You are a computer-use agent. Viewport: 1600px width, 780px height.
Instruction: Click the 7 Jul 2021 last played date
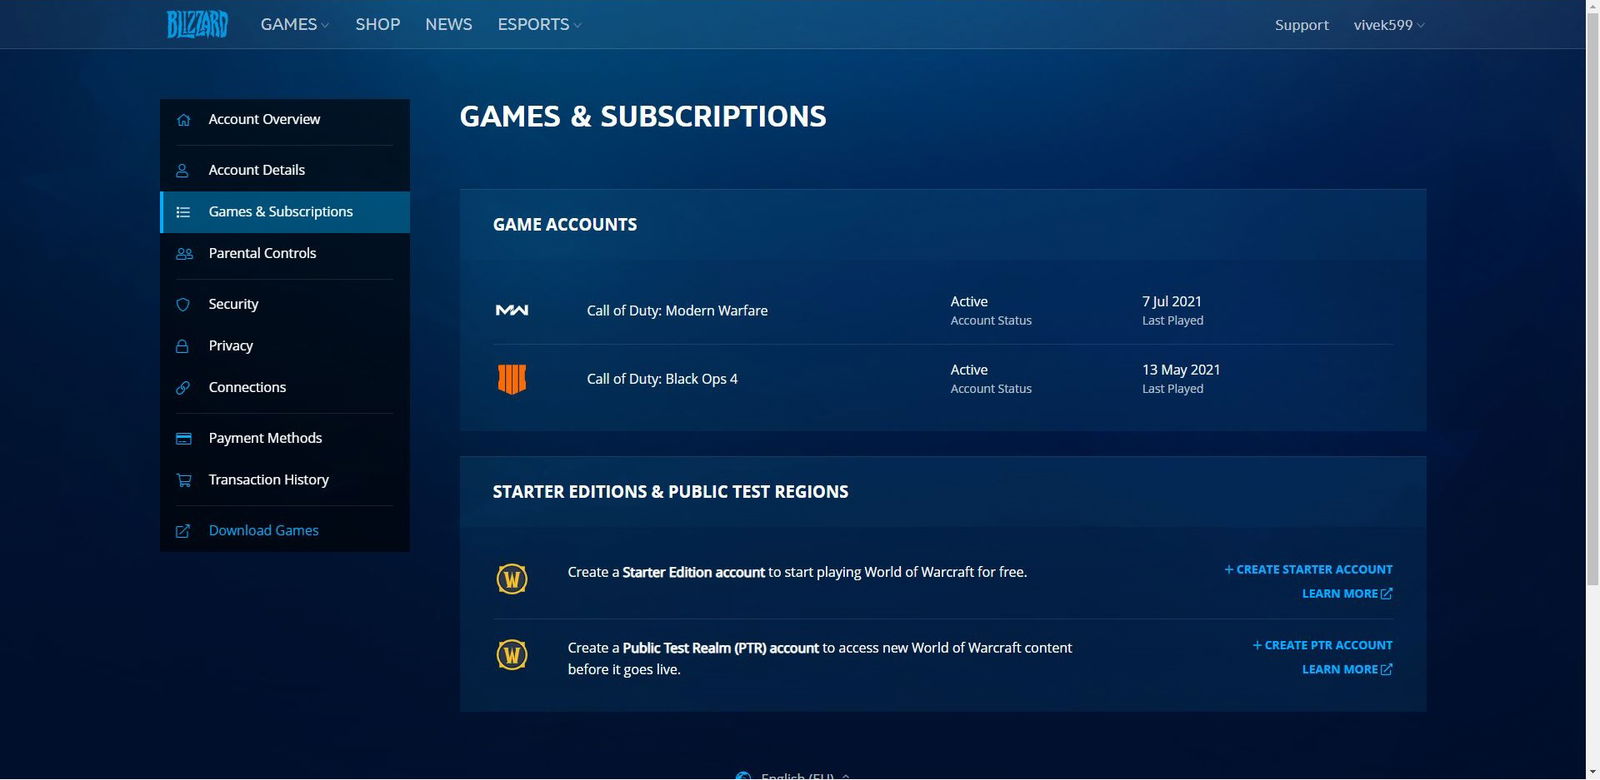1172,302
